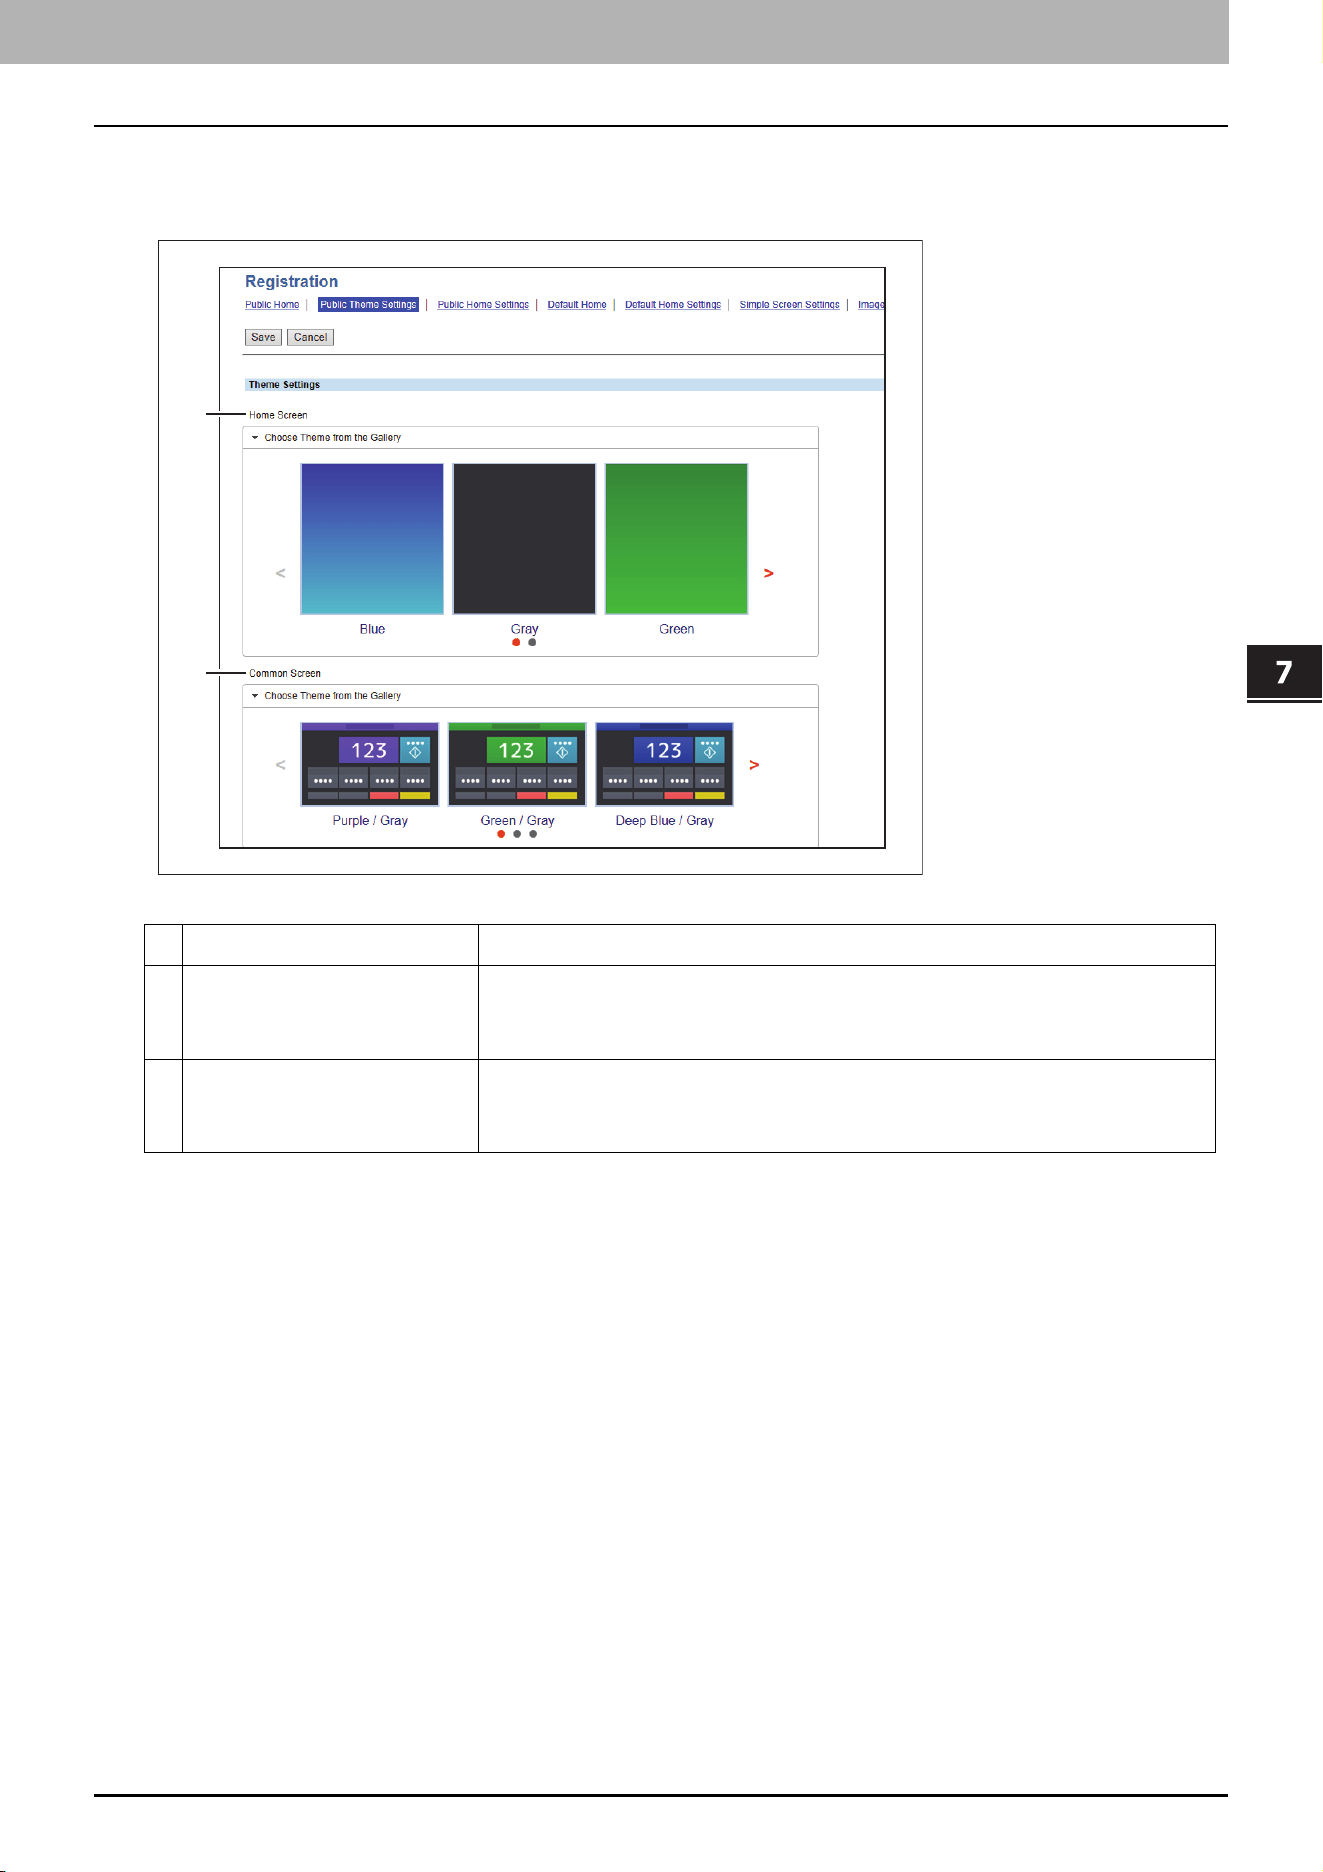Screen dimensions: 1323x1872
Task: Click previous arrow in Home Screen gallery
Action: pyautogui.click(x=280, y=573)
